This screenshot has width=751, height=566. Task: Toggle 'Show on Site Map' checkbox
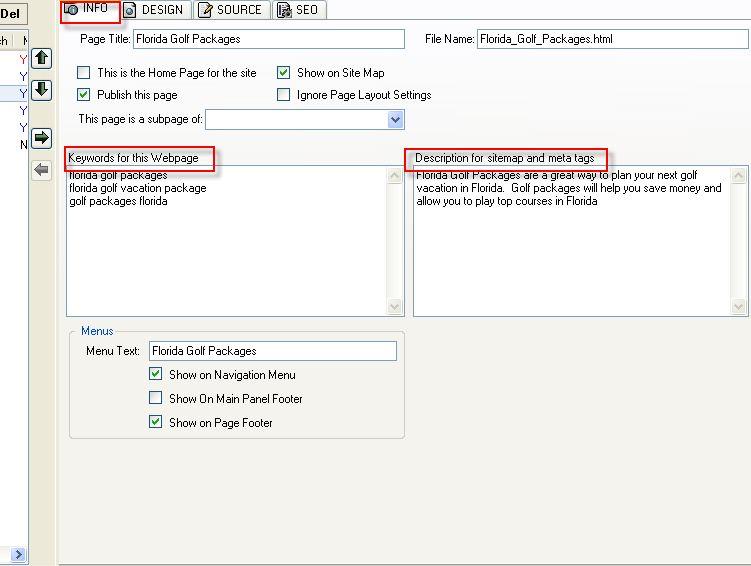[x=284, y=73]
